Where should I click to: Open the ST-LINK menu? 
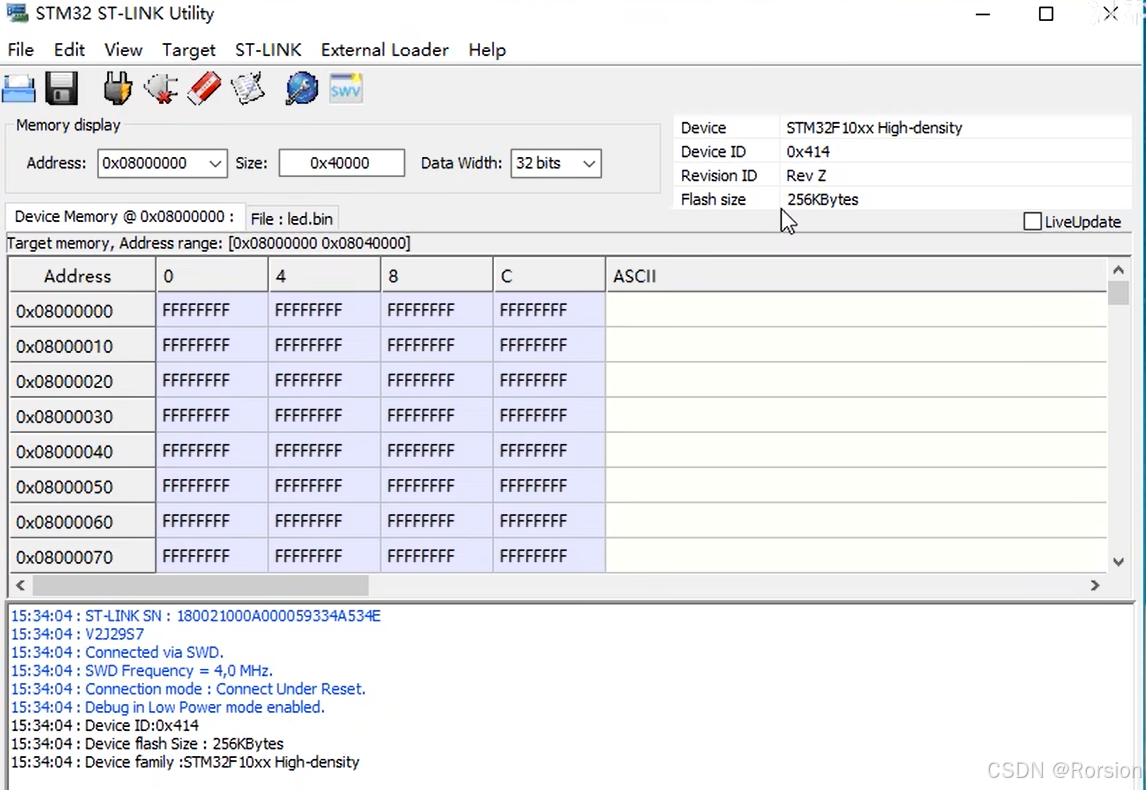268,50
